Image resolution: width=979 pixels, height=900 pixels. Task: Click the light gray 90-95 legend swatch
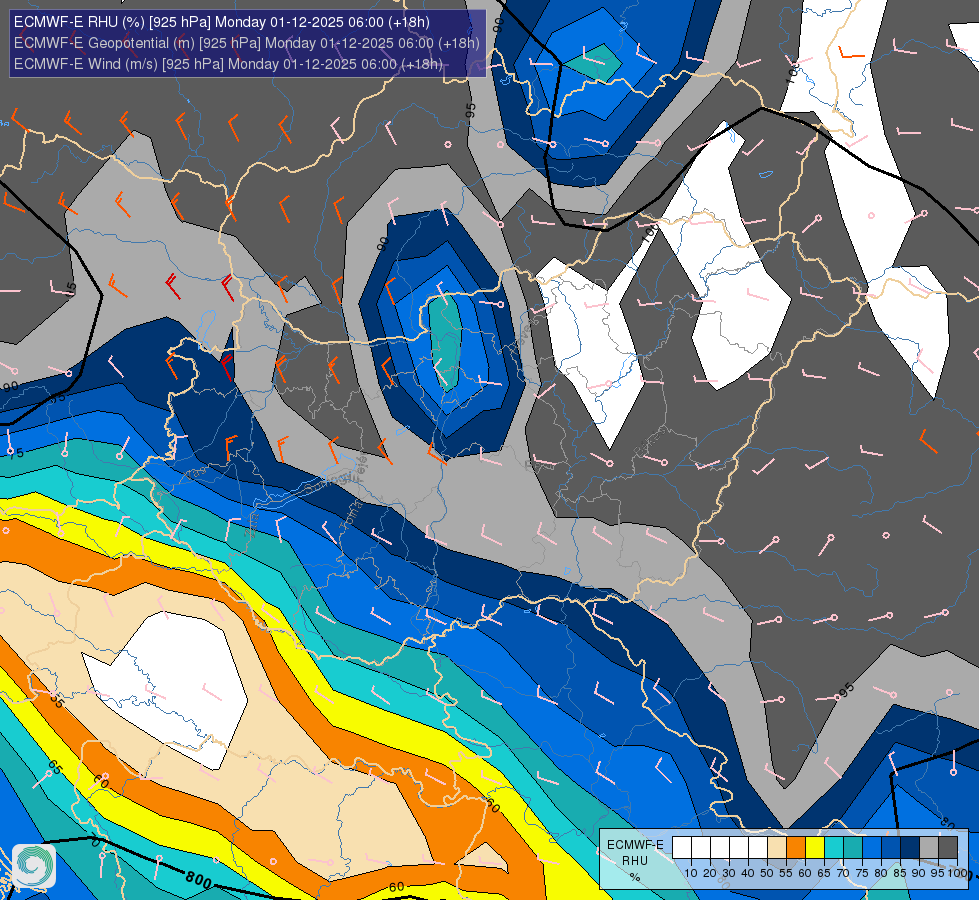point(928,848)
